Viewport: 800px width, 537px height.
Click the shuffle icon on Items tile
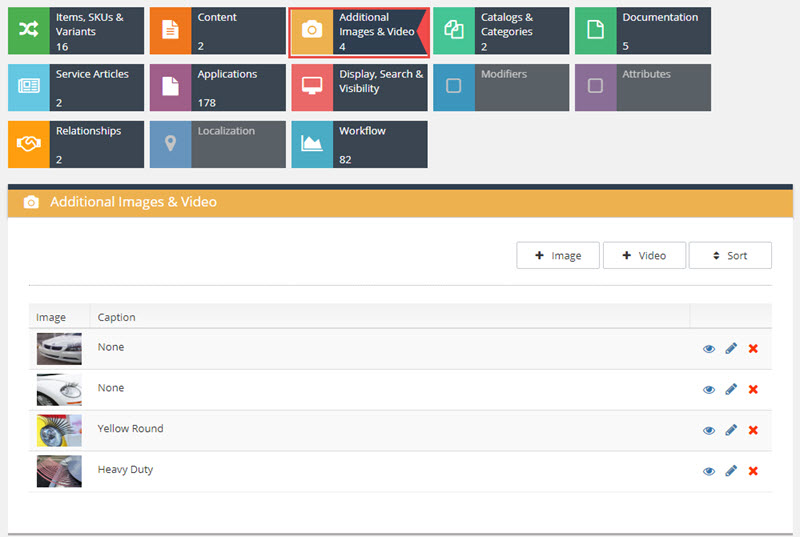(29, 30)
